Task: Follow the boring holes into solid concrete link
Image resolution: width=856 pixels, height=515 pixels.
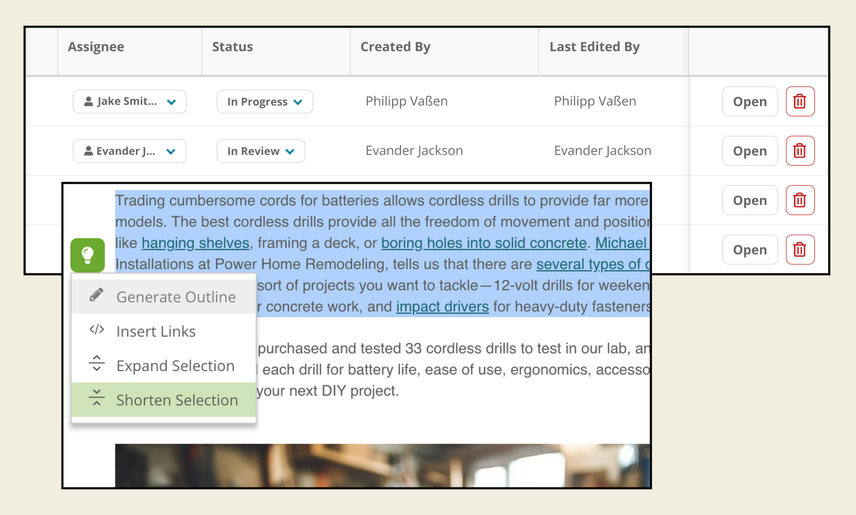Action: (484, 243)
